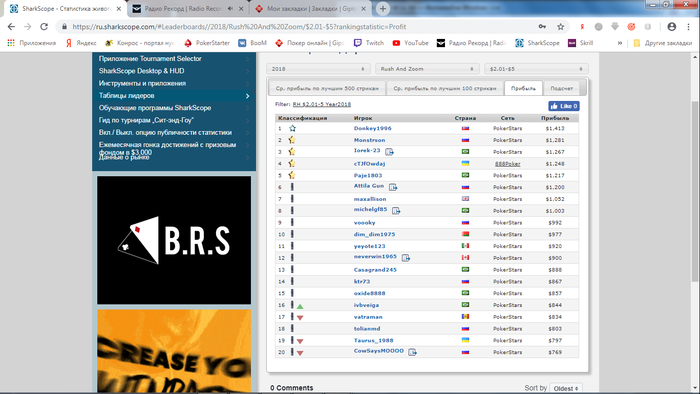Open the Twitch bookmark
This screenshot has width=700, height=394.
click(369, 43)
